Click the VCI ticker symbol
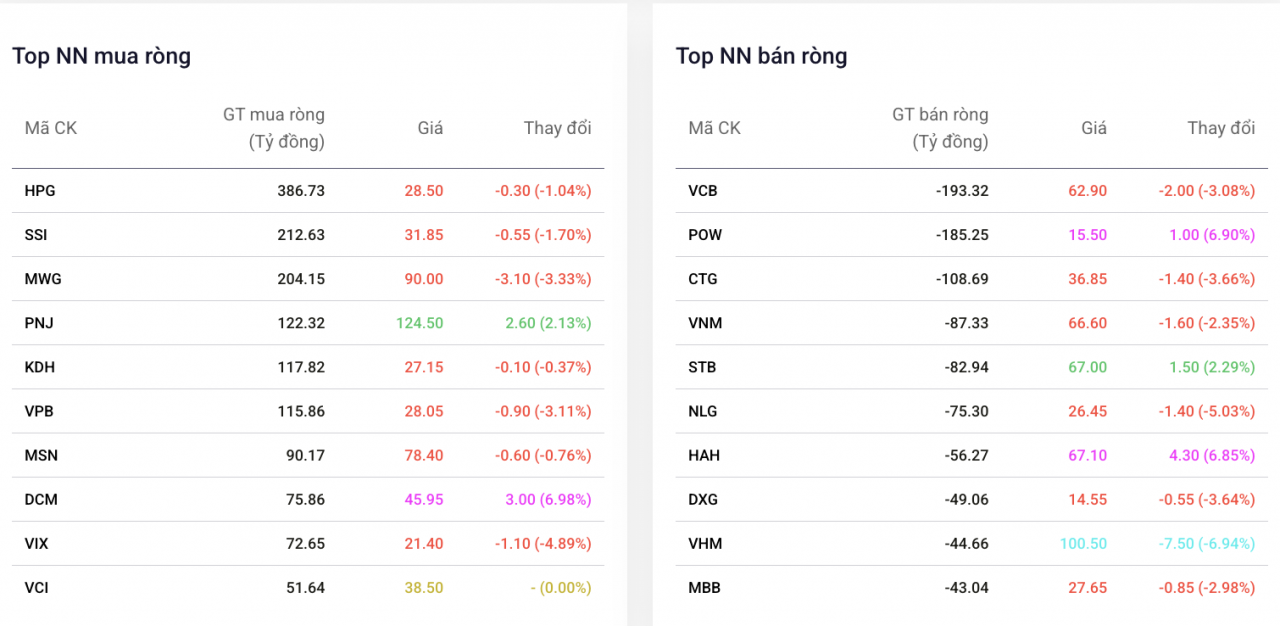 [36, 587]
